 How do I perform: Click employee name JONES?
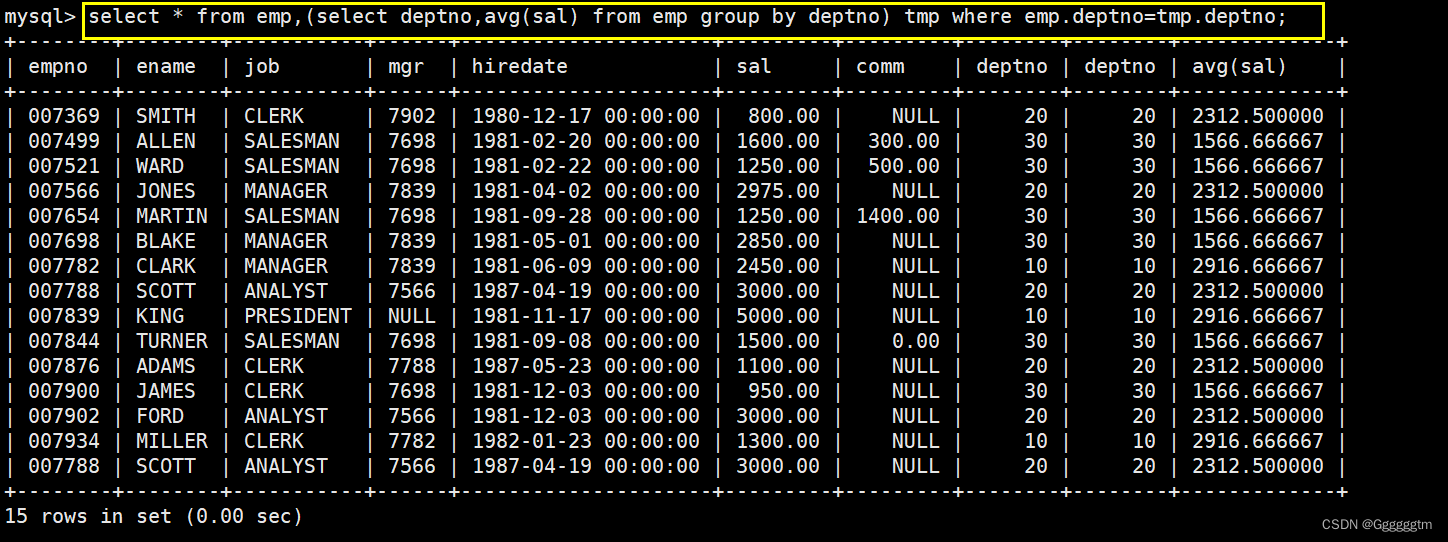pyautogui.click(x=166, y=191)
